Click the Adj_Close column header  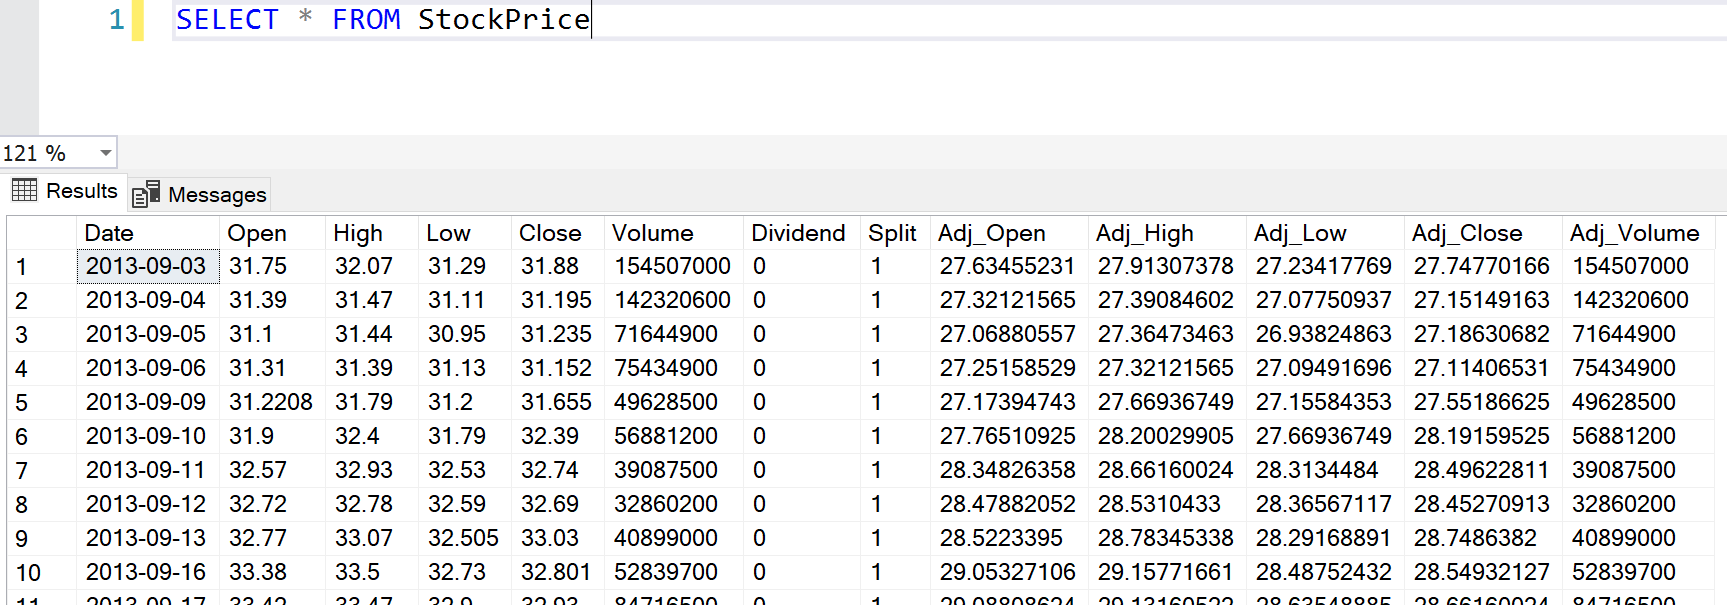coord(1466,233)
